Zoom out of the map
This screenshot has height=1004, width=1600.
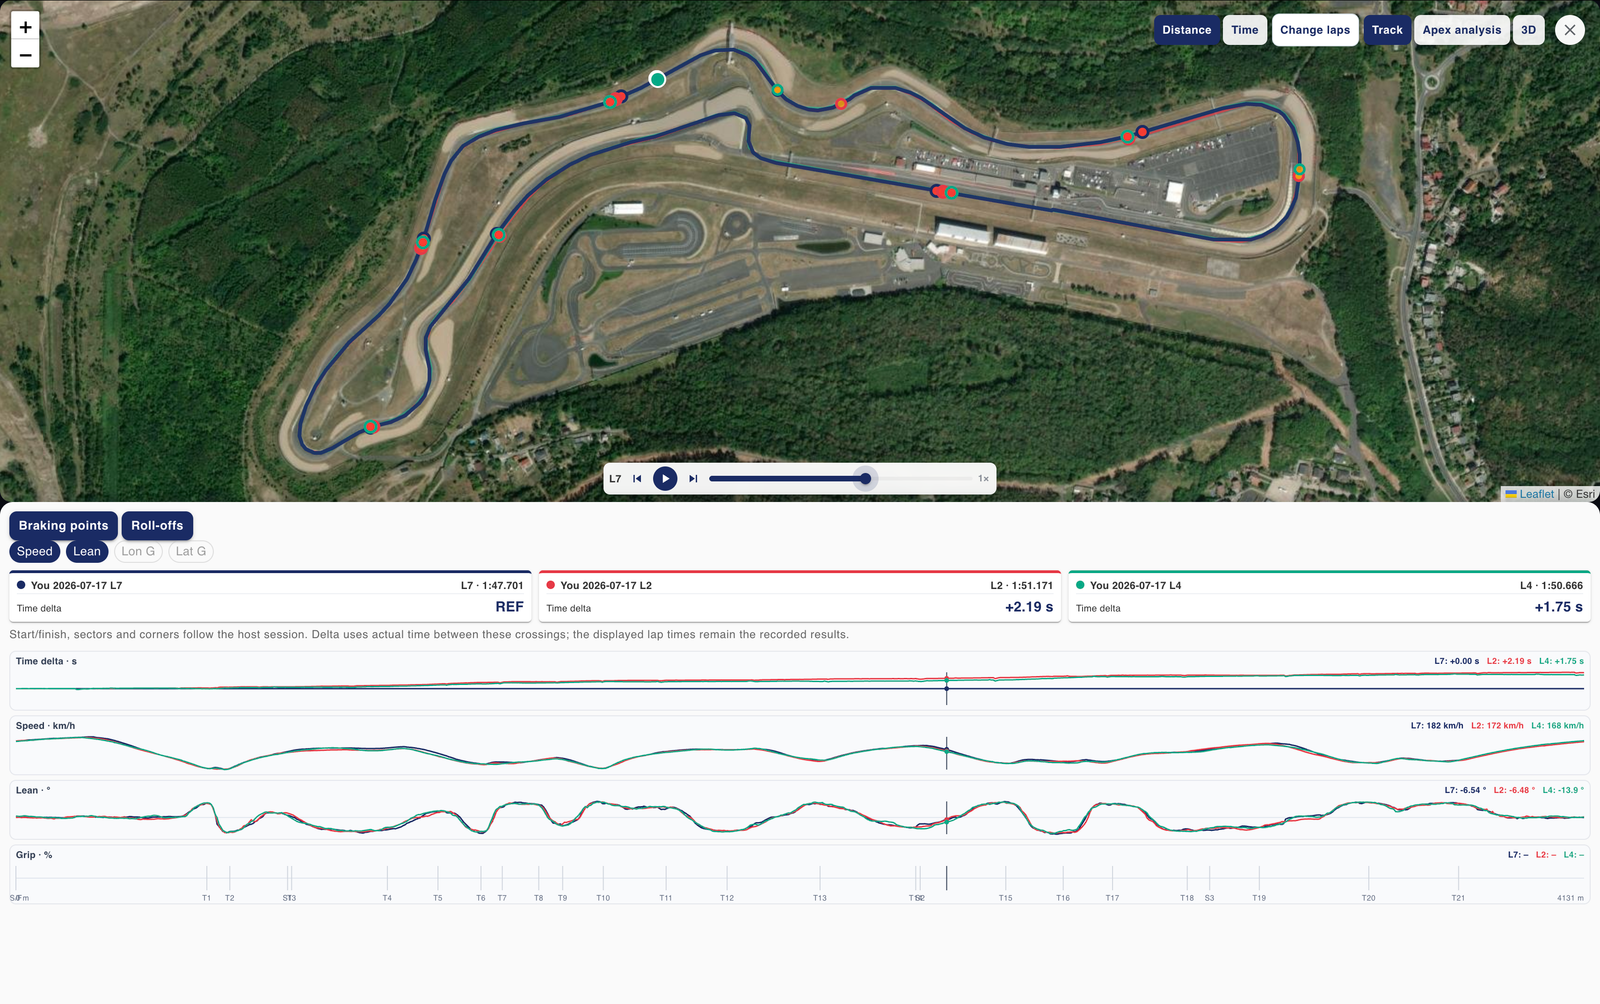coord(25,55)
